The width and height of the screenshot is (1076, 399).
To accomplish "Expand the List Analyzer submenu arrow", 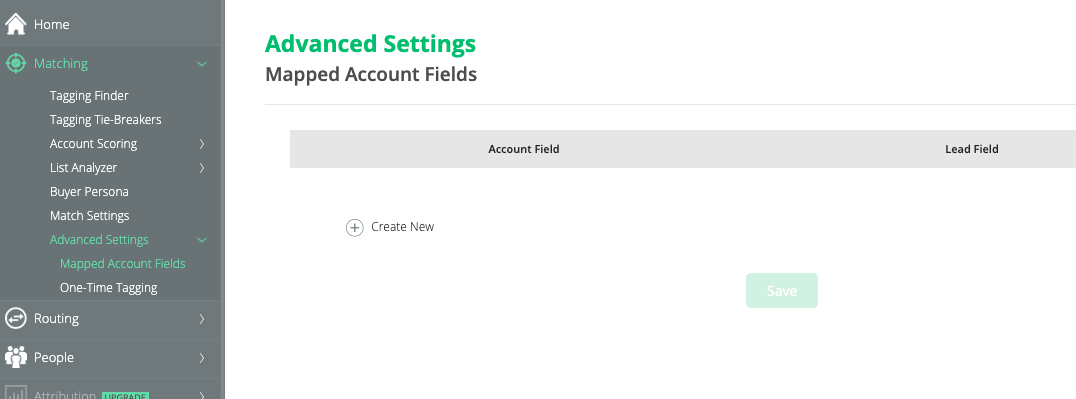I will pos(202,168).
